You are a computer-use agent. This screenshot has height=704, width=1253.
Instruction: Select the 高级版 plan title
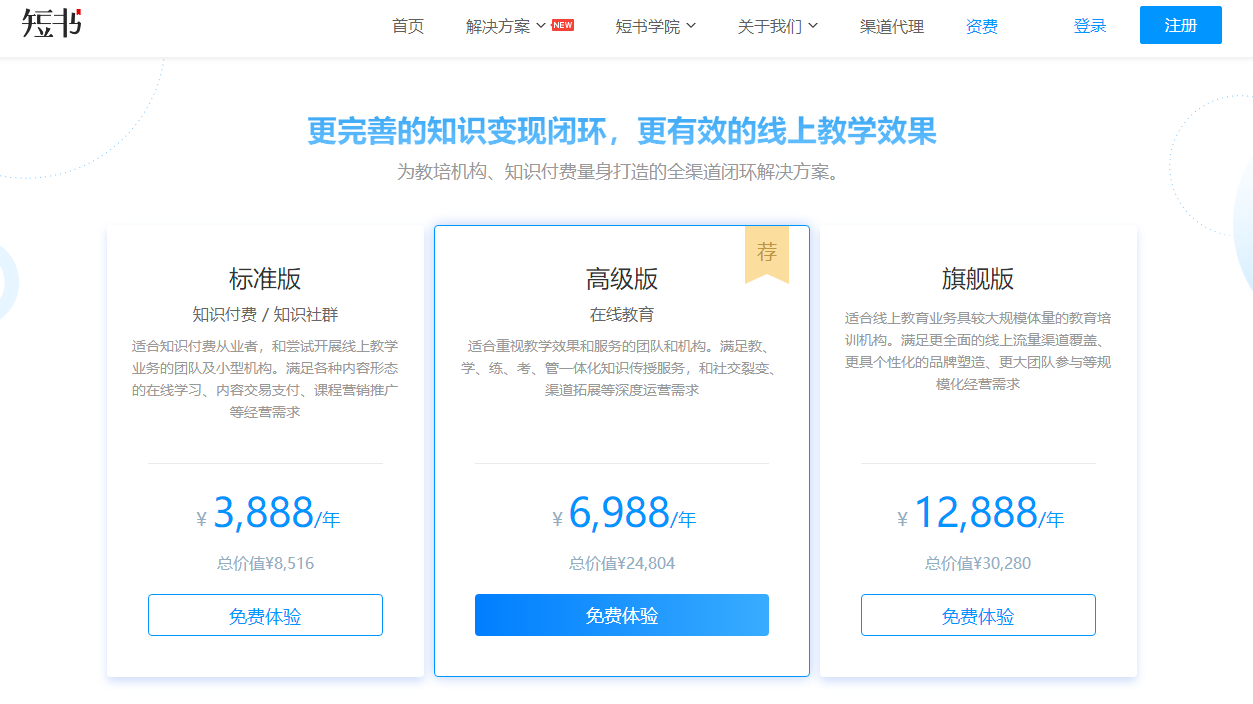point(622,278)
